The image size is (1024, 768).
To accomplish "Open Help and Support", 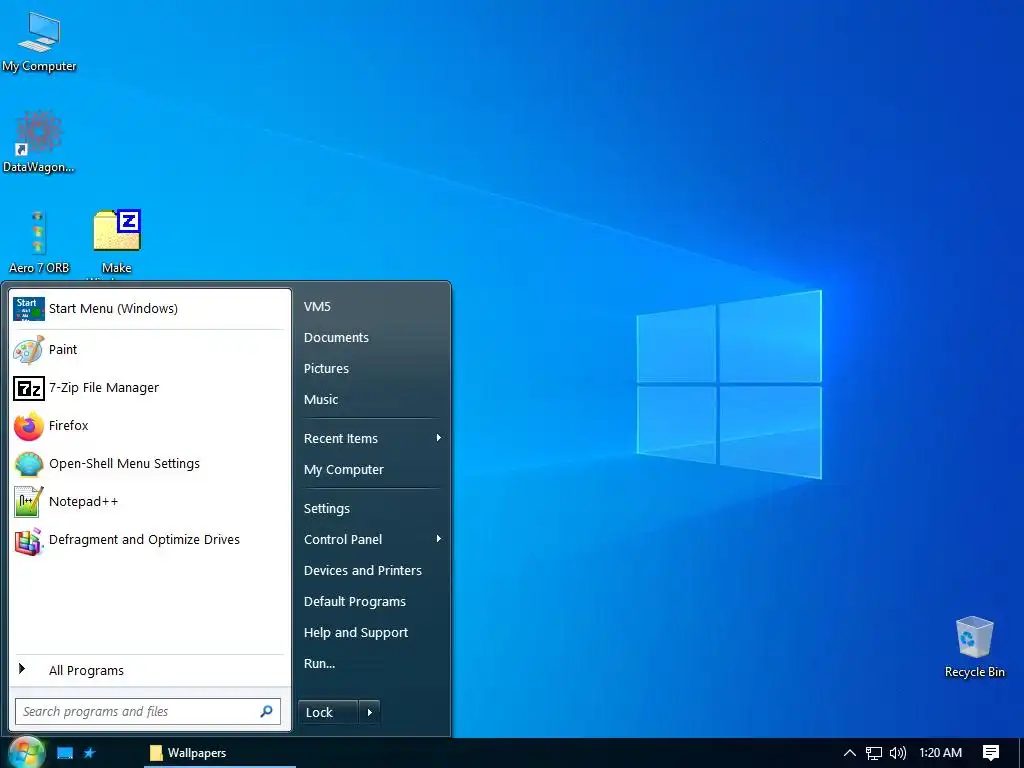I will point(356,633).
